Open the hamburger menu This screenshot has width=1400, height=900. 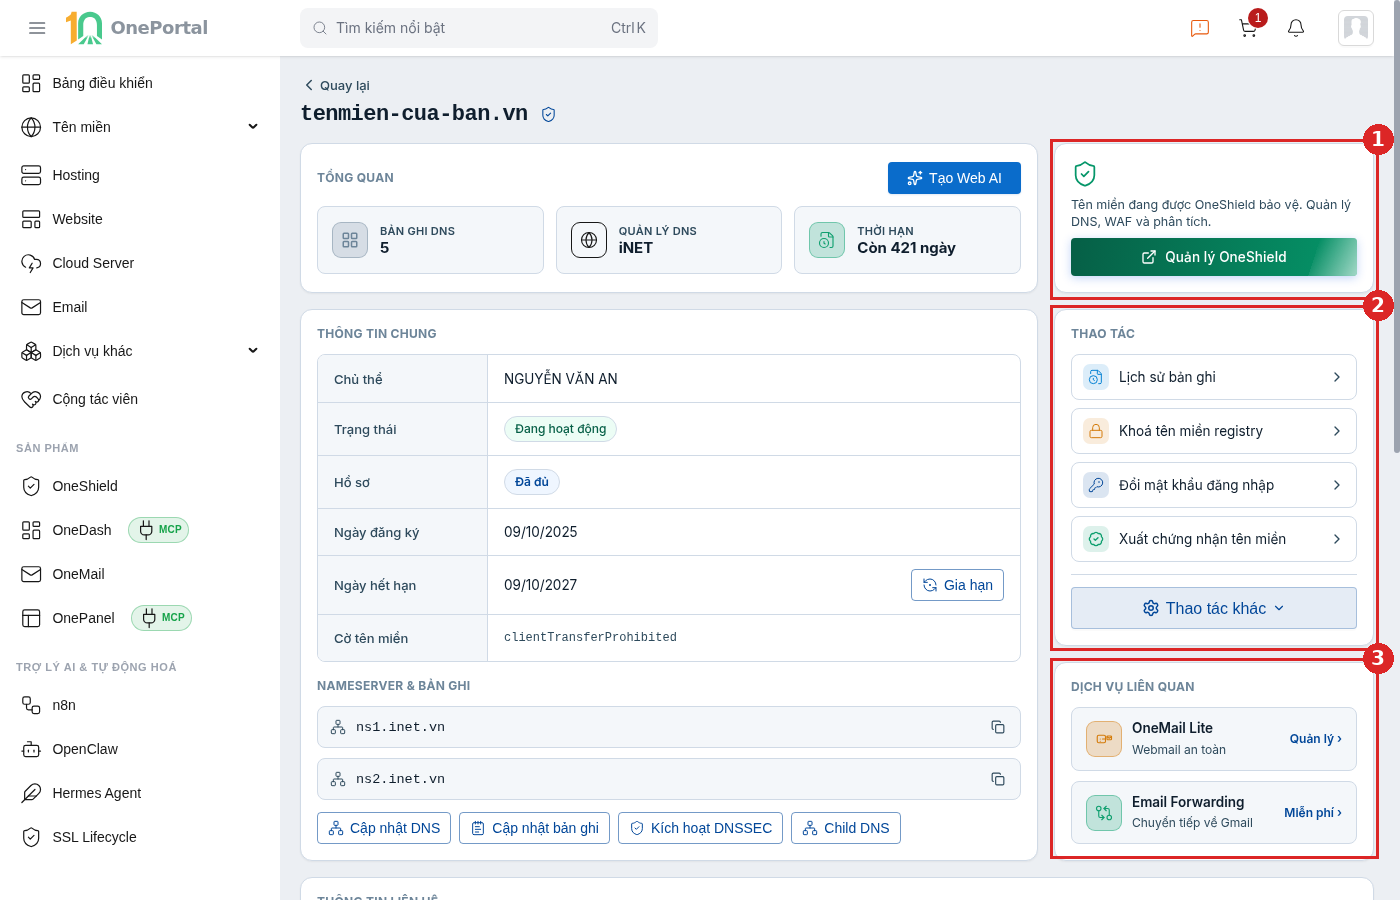point(37,28)
